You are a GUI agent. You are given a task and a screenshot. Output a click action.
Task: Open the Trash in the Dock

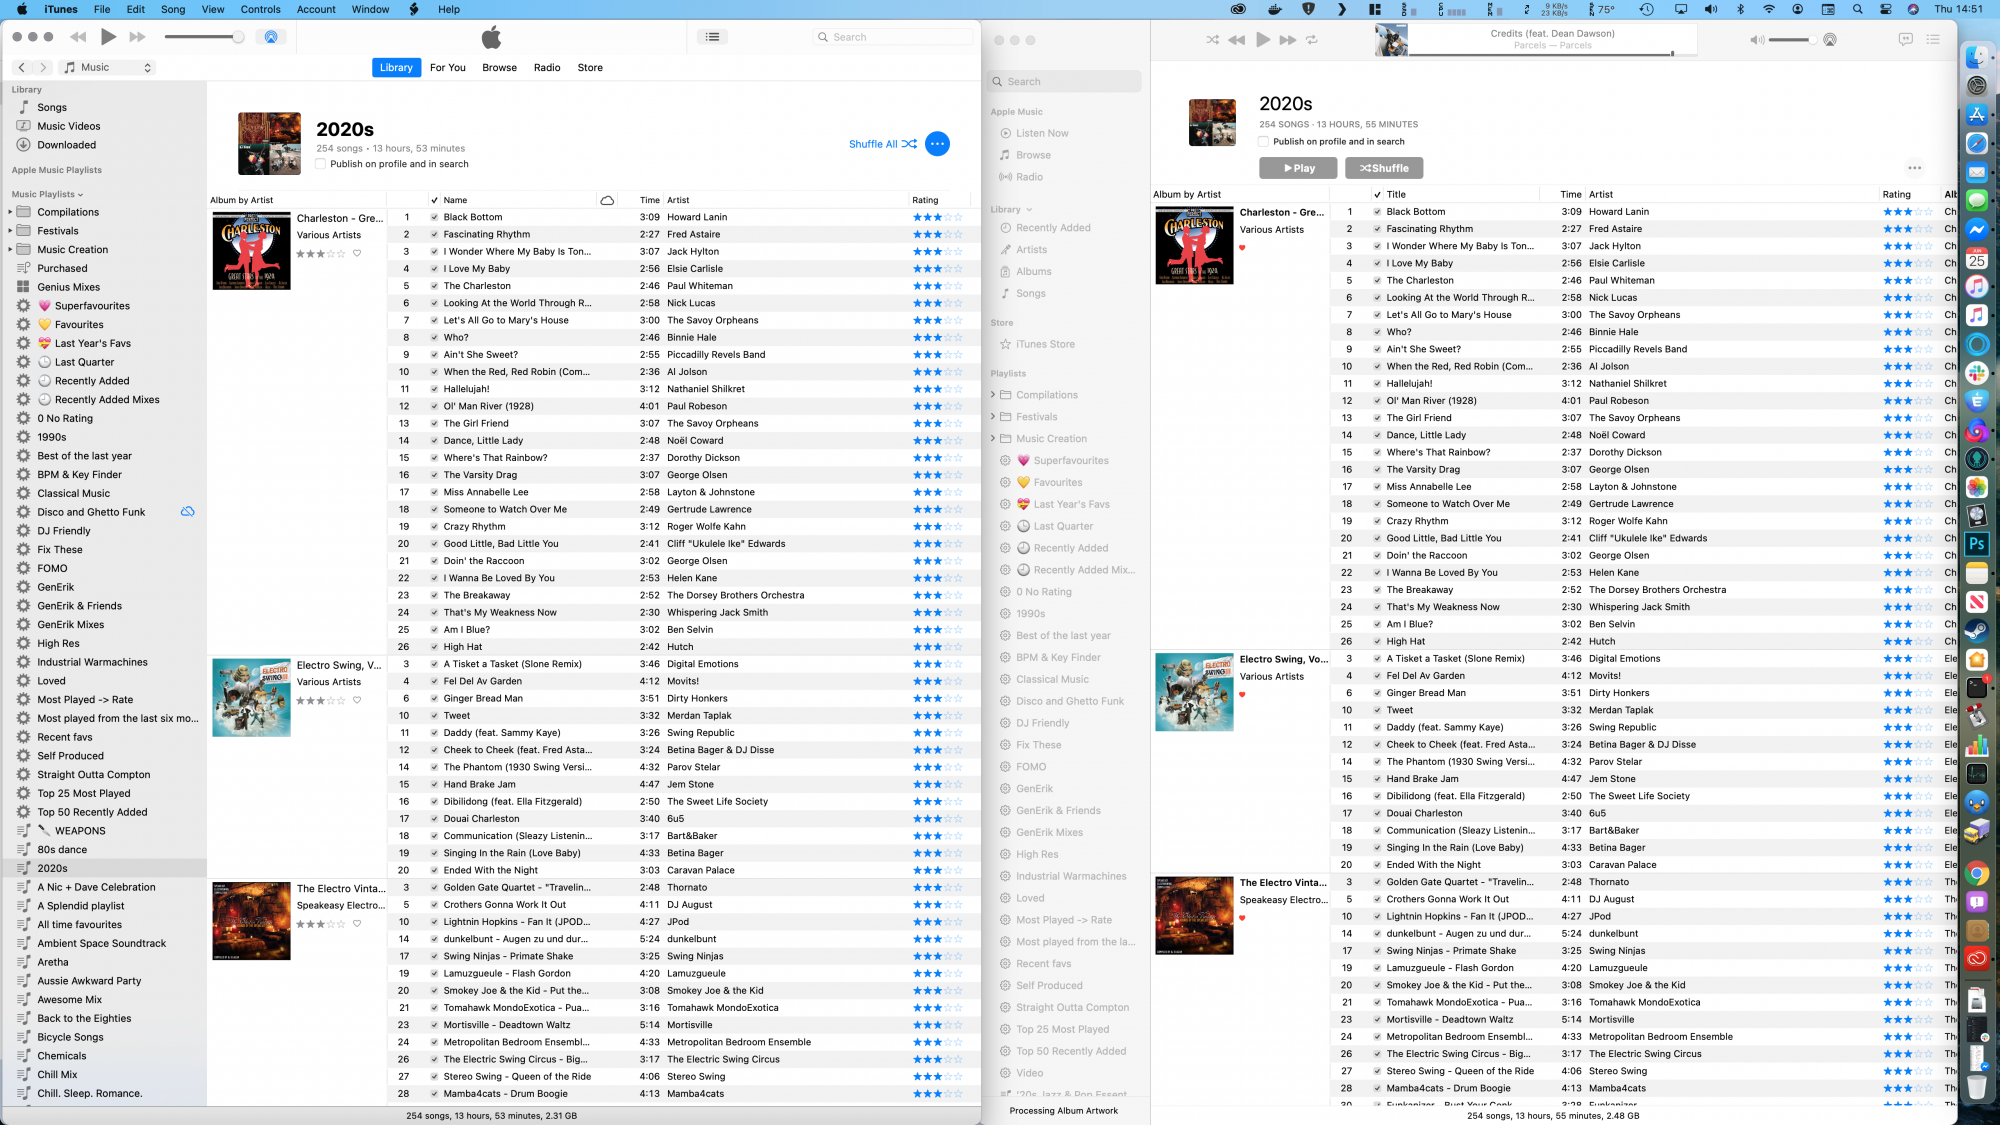[1977, 1086]
